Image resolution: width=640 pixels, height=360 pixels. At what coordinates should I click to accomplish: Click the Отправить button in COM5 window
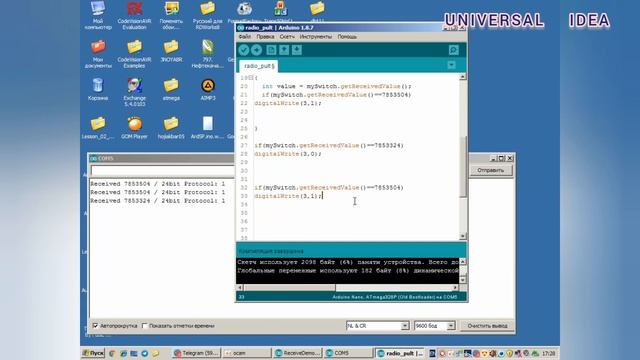point(490,170)
